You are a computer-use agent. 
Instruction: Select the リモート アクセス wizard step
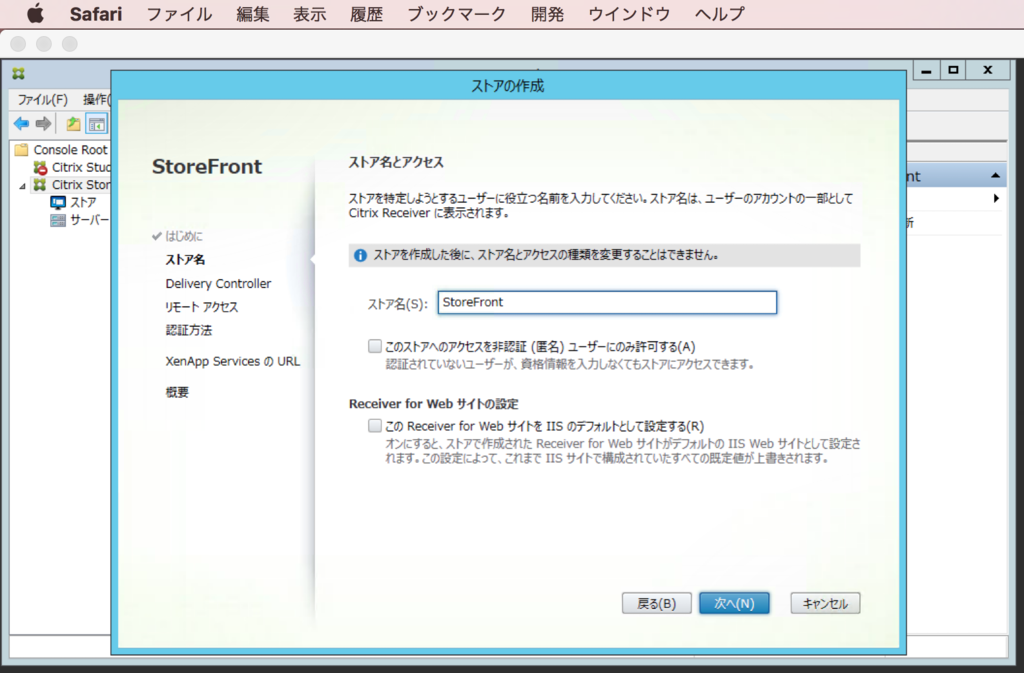tap(202, 307)
